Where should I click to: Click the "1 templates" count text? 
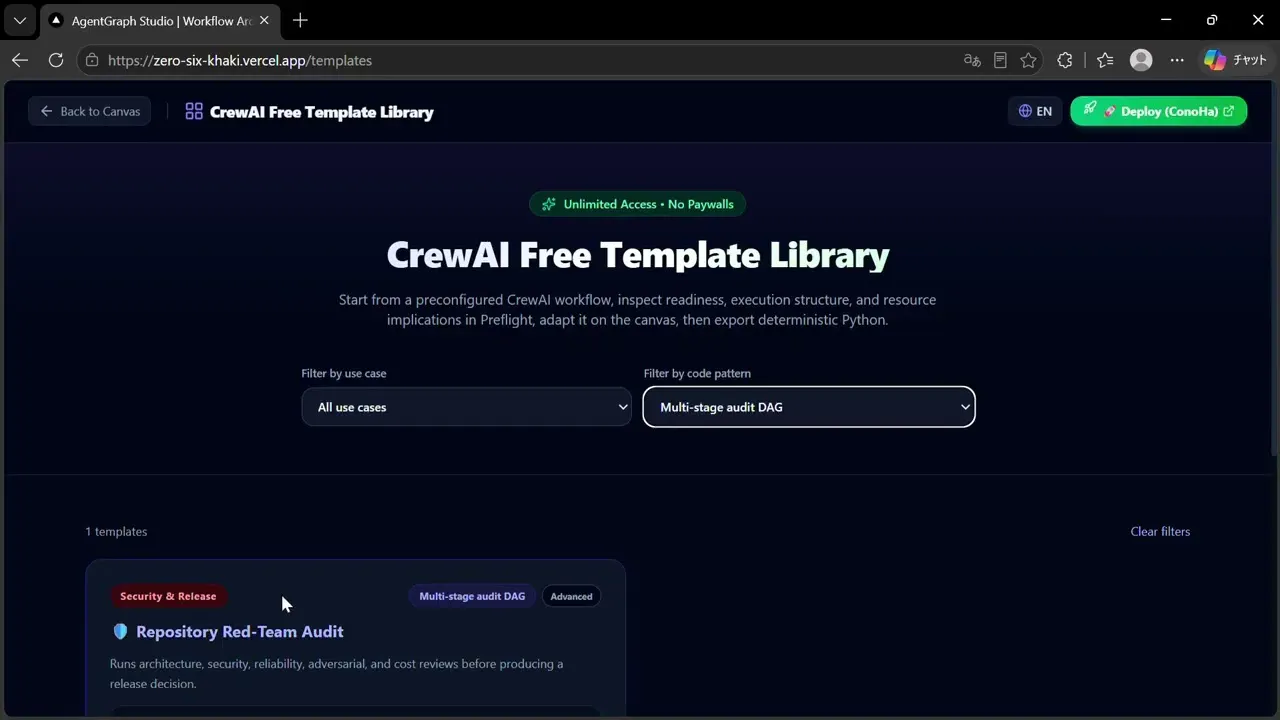(116, 531)
